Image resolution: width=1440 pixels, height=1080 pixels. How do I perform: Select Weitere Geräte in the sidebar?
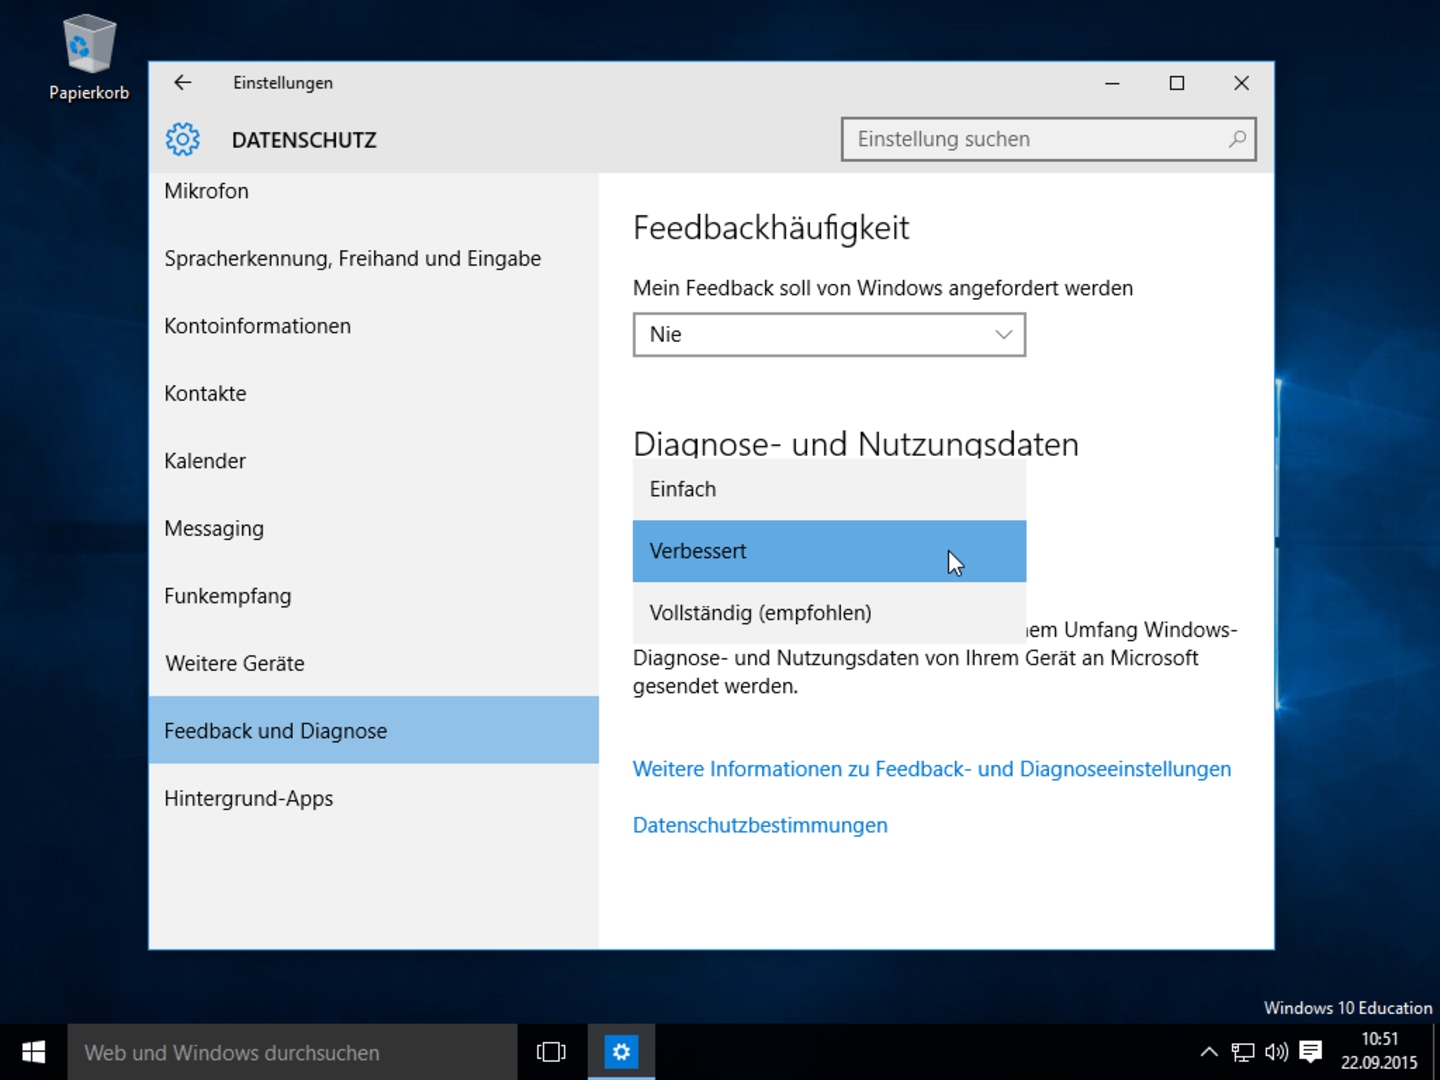coord(374,663)
